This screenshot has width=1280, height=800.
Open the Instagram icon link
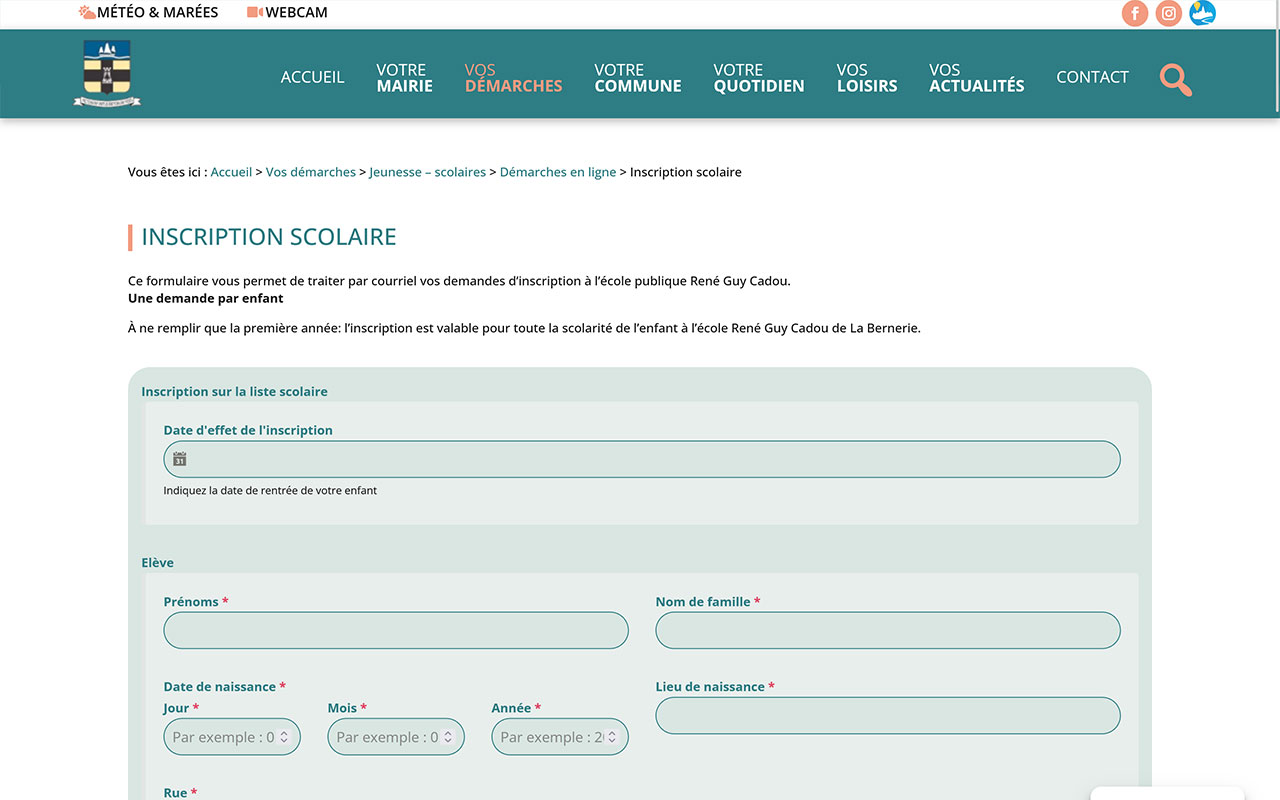point(1168,13)
